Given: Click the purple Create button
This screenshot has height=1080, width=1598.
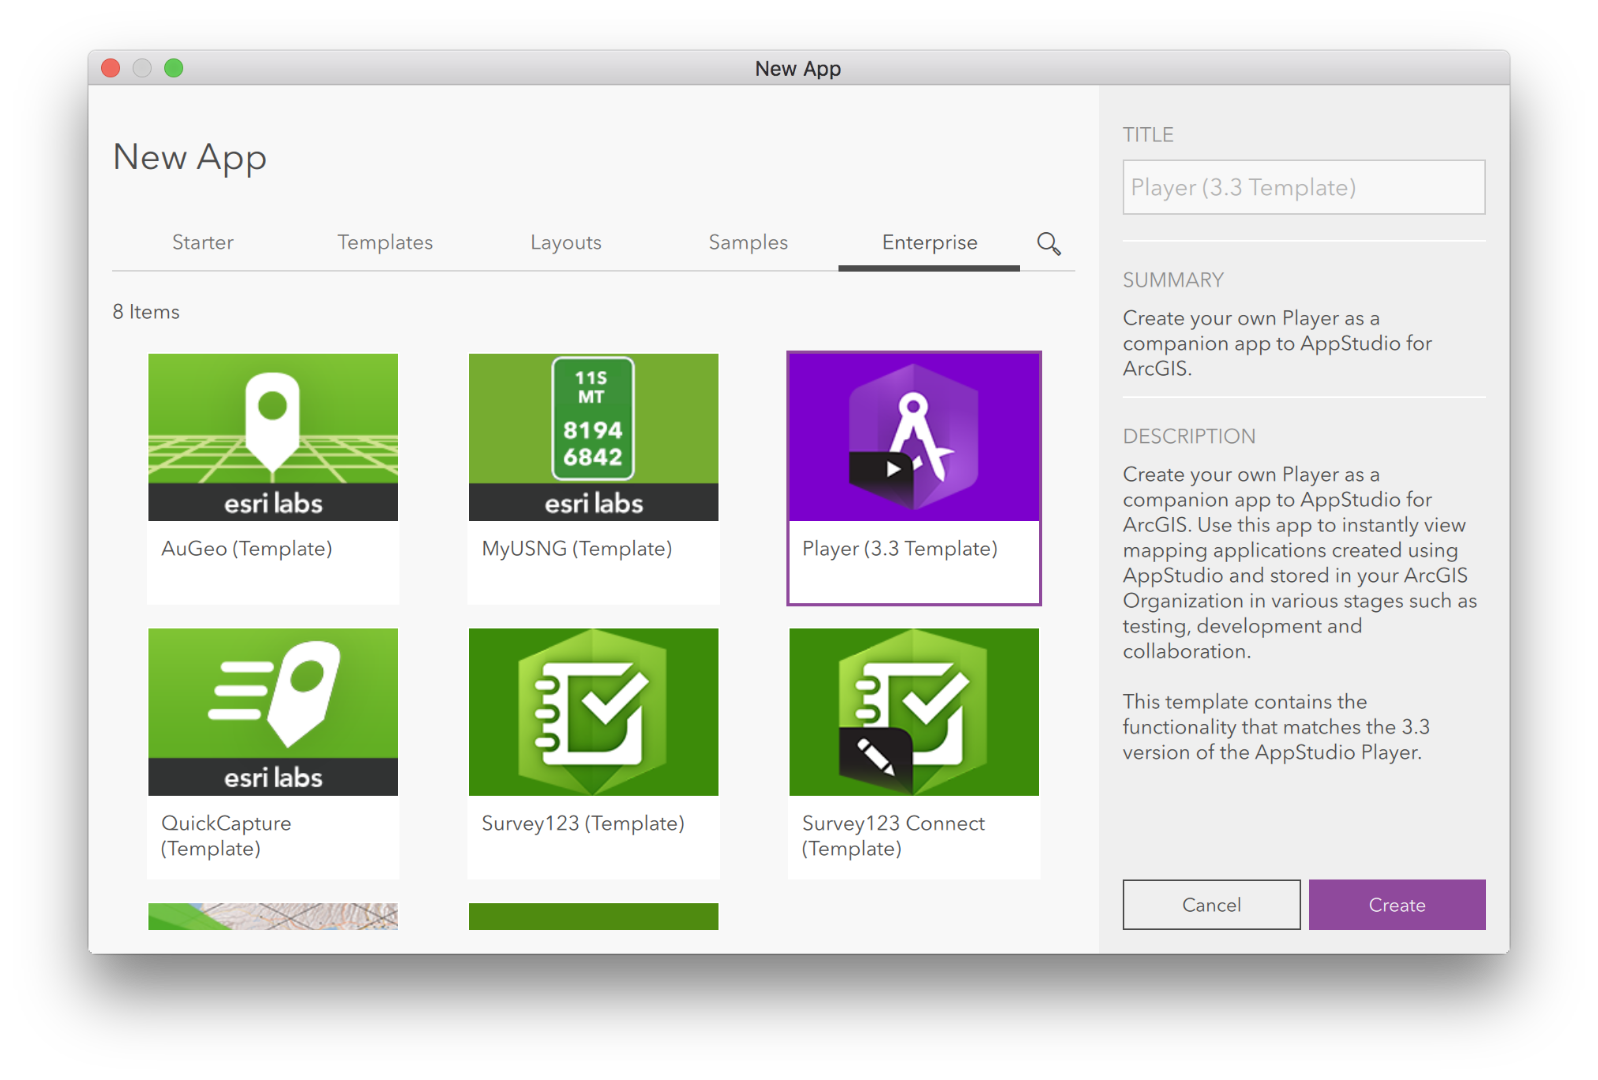Looking at the screenshot, I should click(1397, 905).
